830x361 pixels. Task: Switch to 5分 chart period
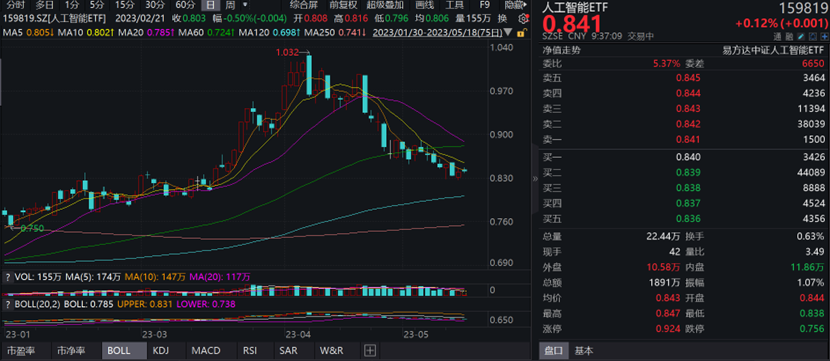point(97,5)
